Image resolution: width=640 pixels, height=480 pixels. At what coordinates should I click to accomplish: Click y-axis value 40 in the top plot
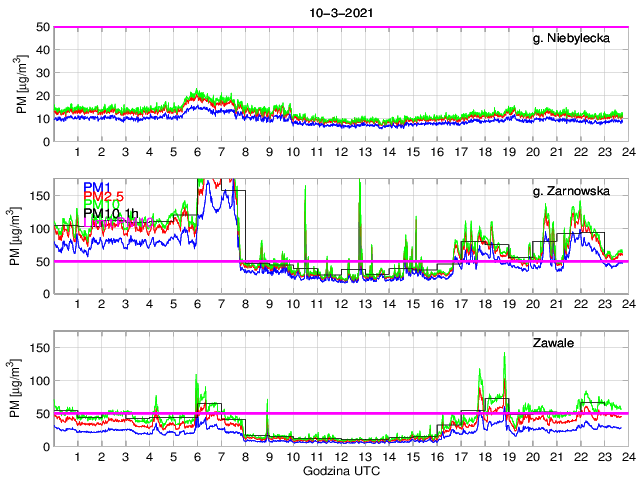point(43,50)
